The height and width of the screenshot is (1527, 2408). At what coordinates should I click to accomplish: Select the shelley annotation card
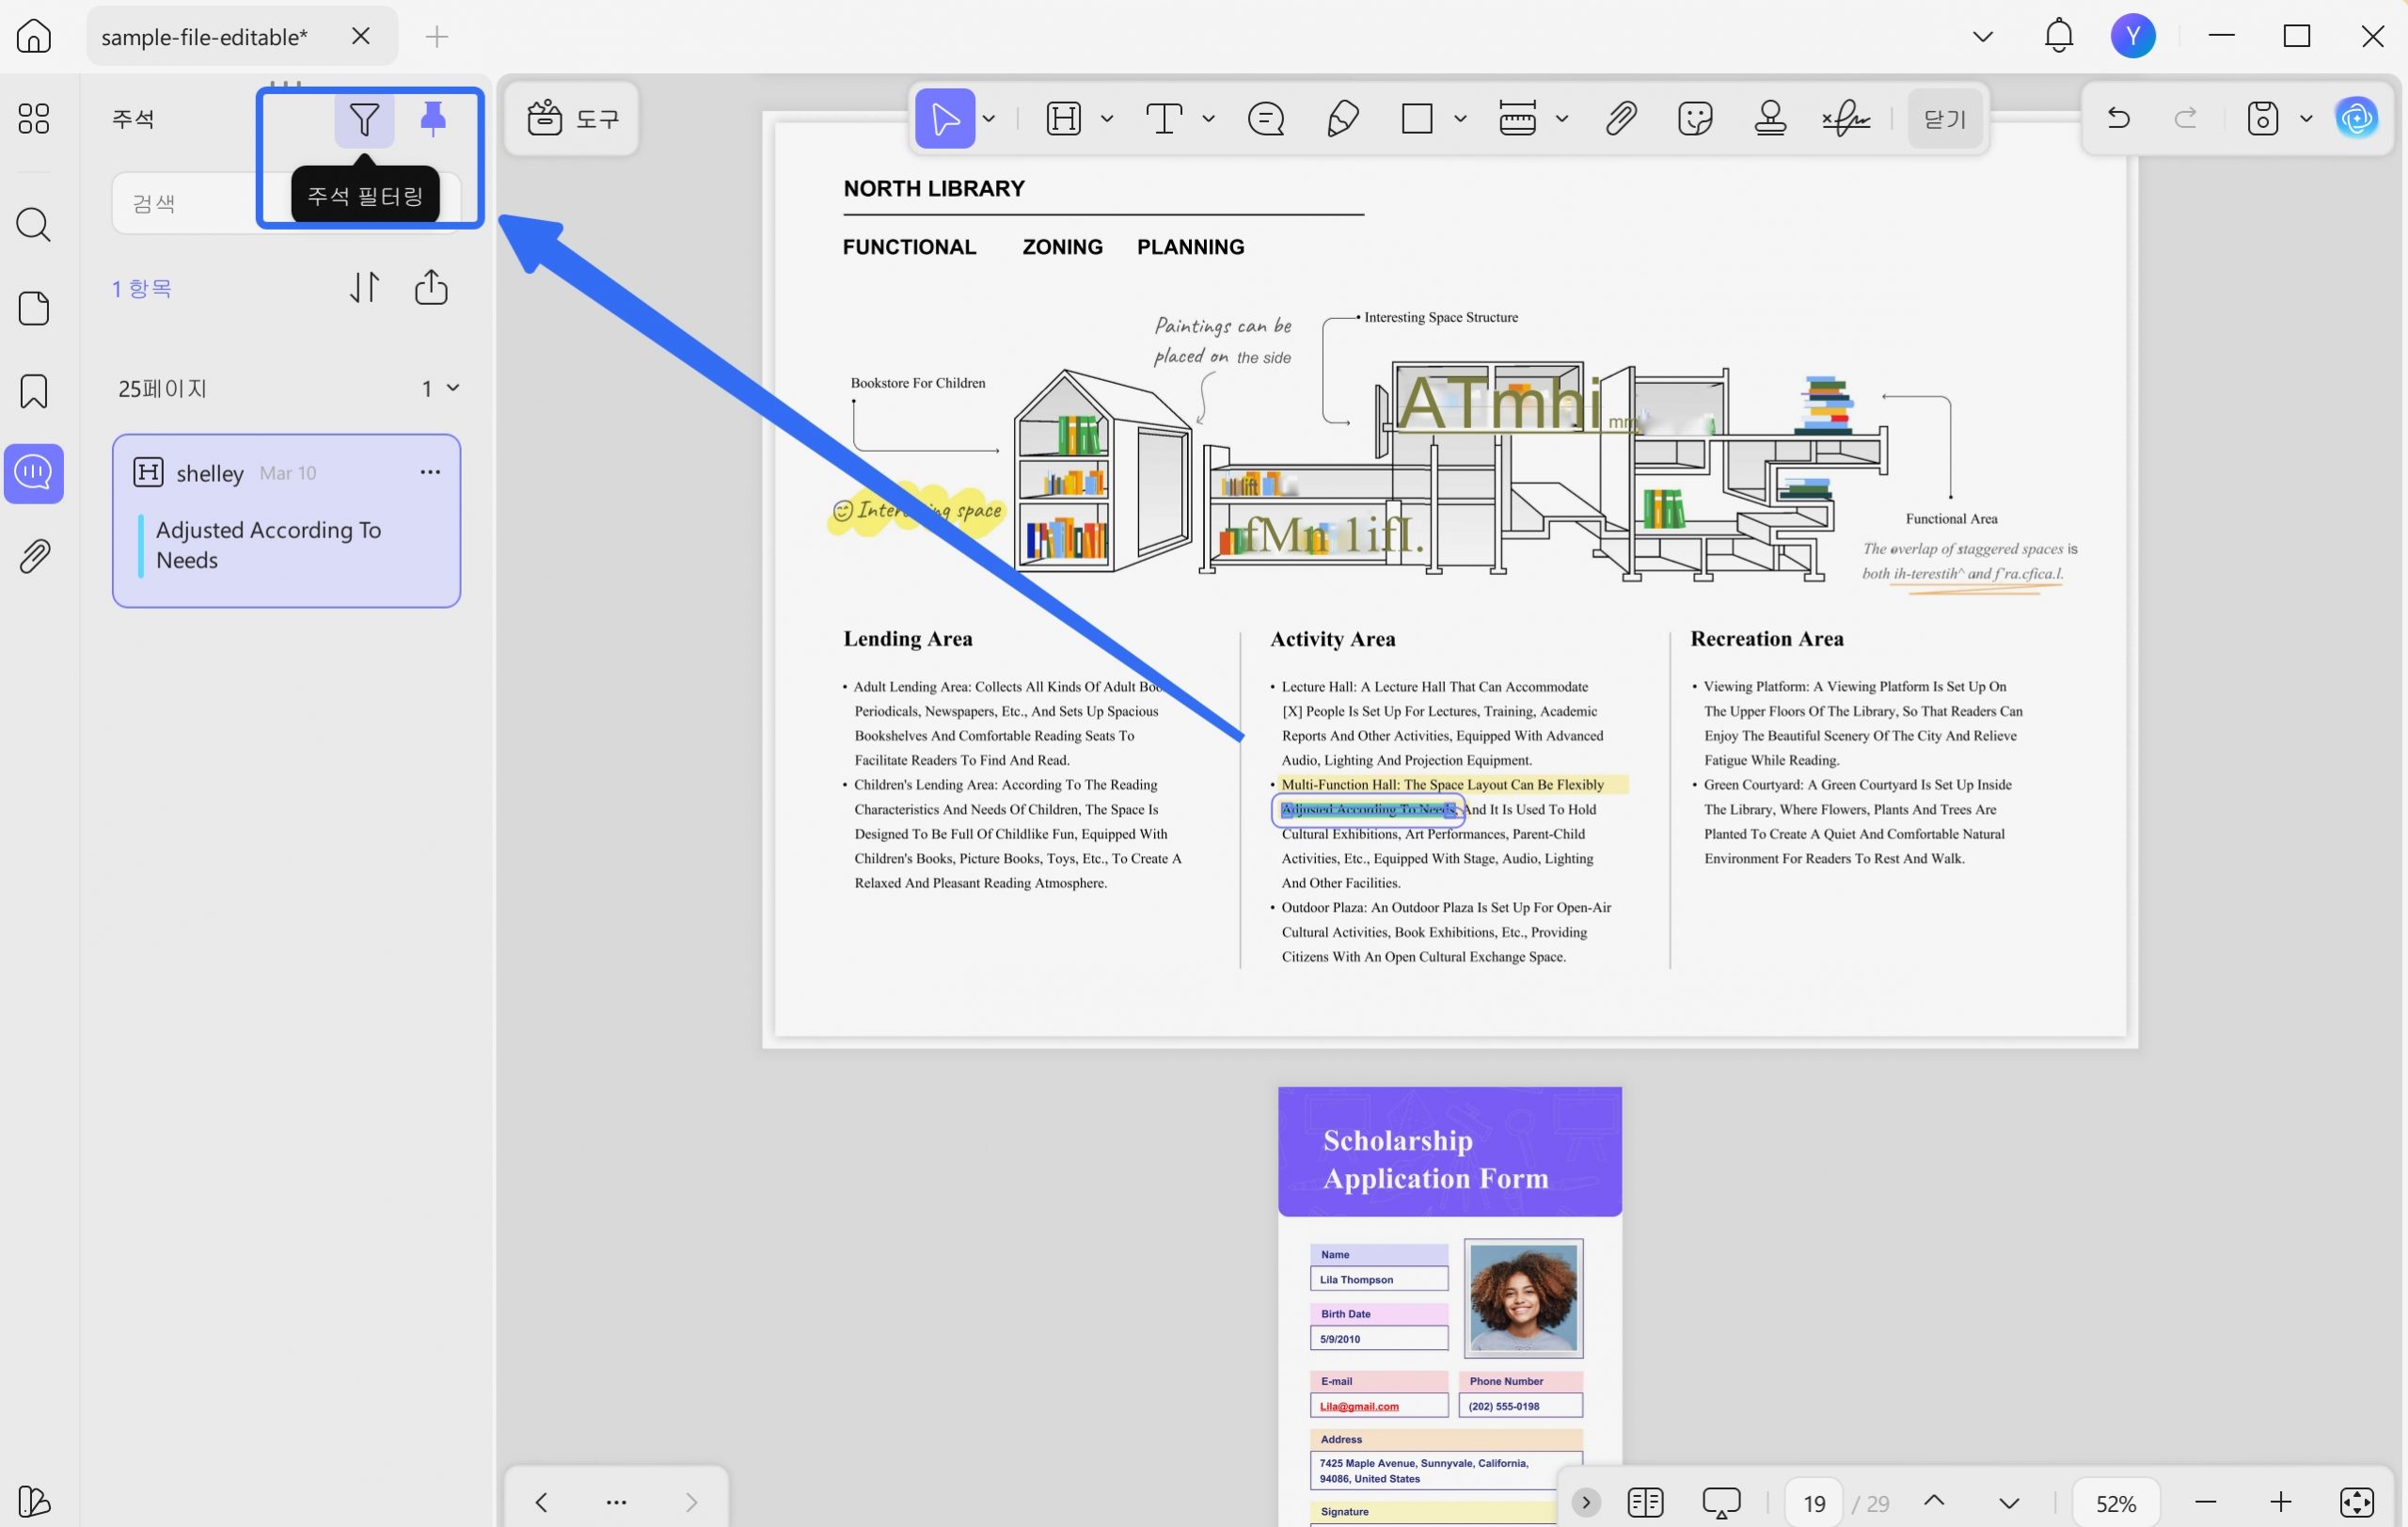pos(286,521)
